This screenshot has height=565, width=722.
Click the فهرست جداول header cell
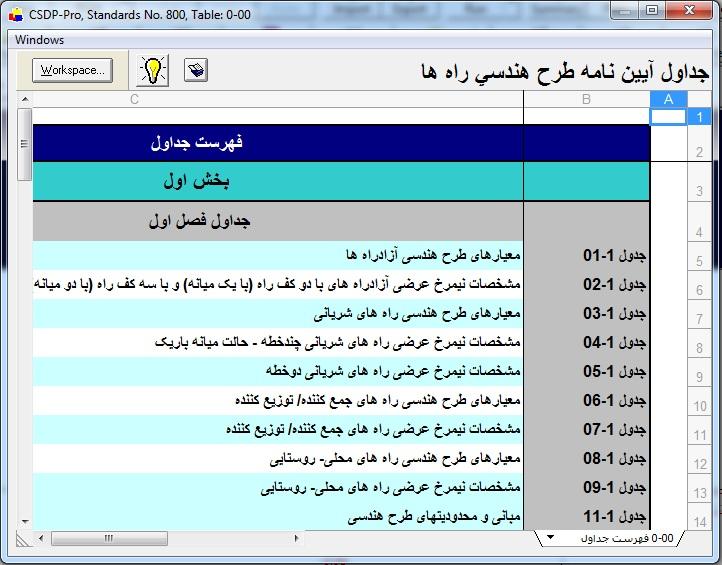tap(278, 143)
